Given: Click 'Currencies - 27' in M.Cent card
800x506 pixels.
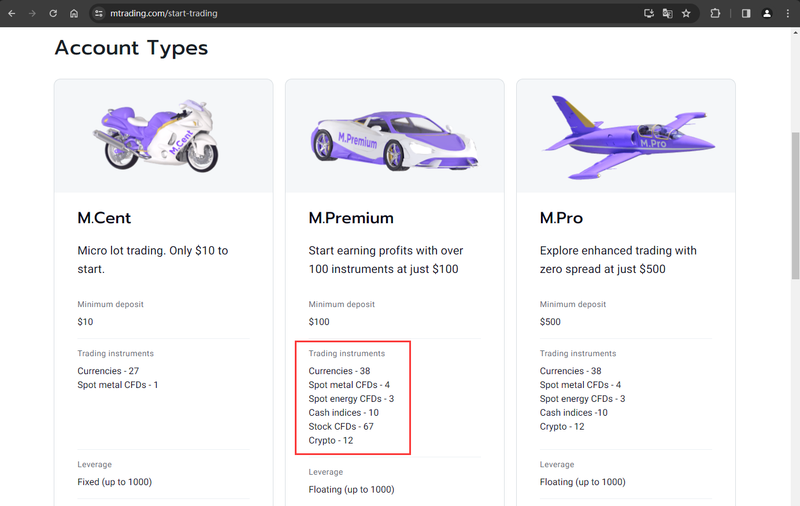Looking at the screenshot, I should tap(108, 371).
